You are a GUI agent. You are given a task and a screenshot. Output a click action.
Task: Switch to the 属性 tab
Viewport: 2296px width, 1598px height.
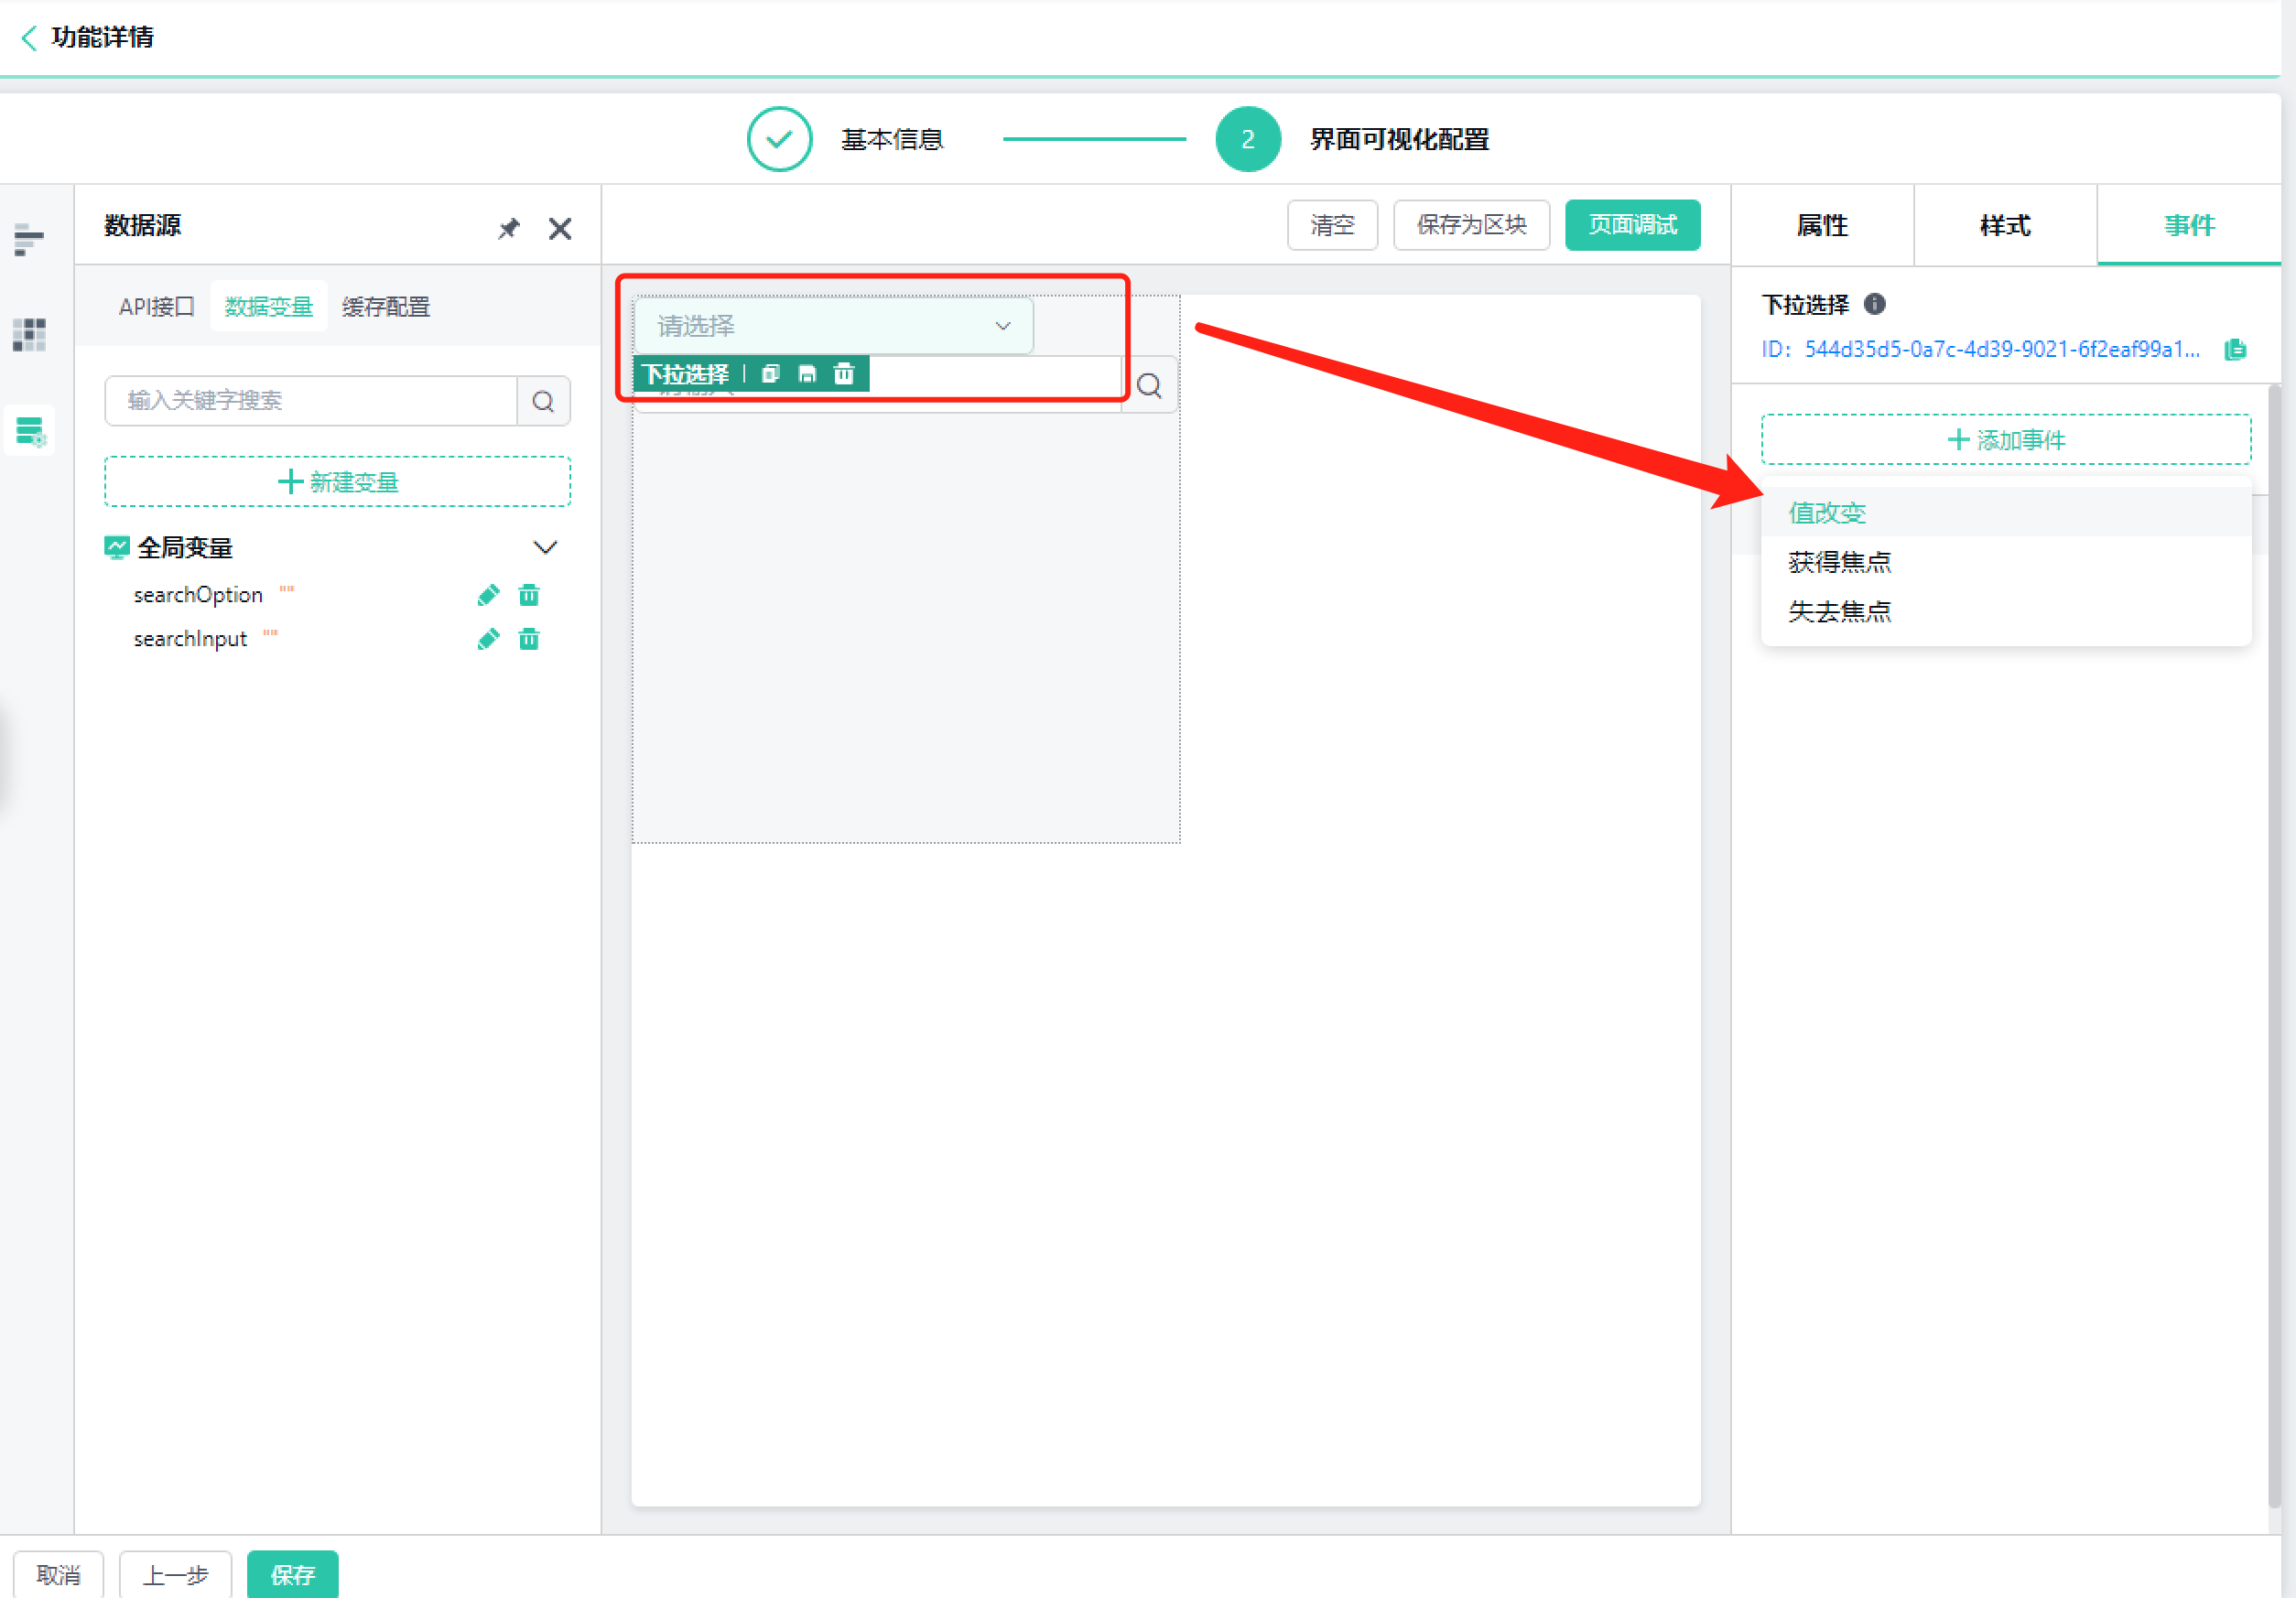[1821, 225]
